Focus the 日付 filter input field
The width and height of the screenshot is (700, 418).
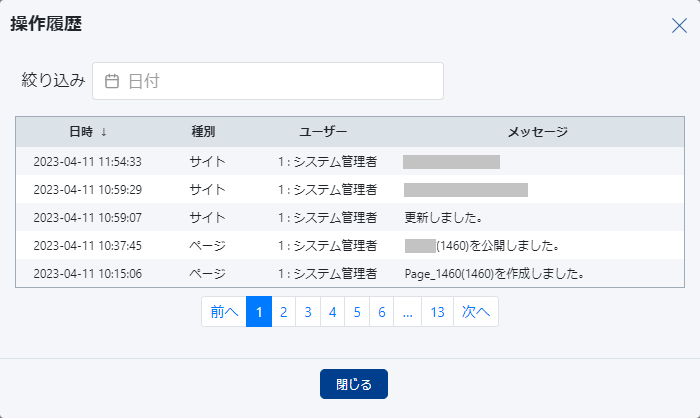280,82
